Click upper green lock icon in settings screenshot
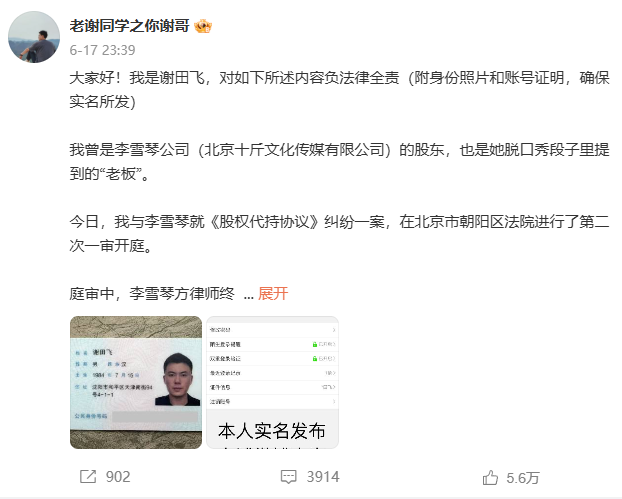 pyautogui.click(x=315, y=344)
